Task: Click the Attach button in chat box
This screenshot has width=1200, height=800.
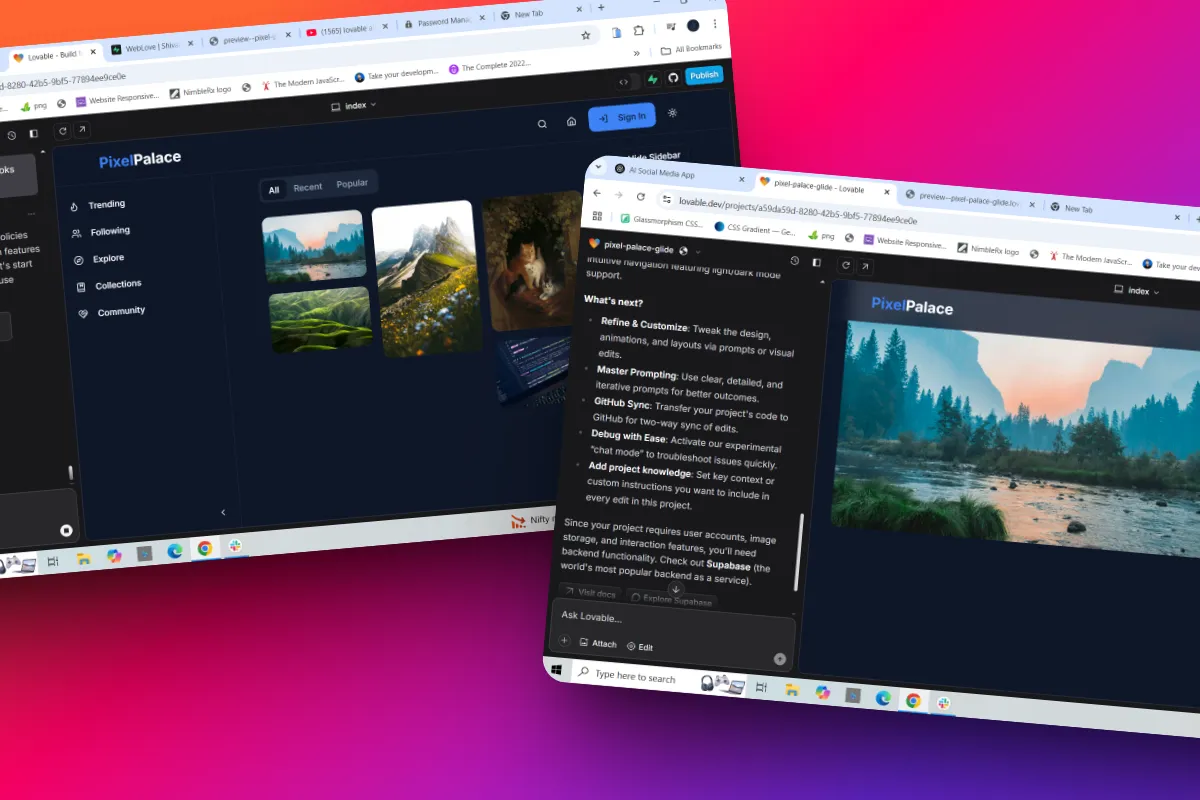Action: 598,643
